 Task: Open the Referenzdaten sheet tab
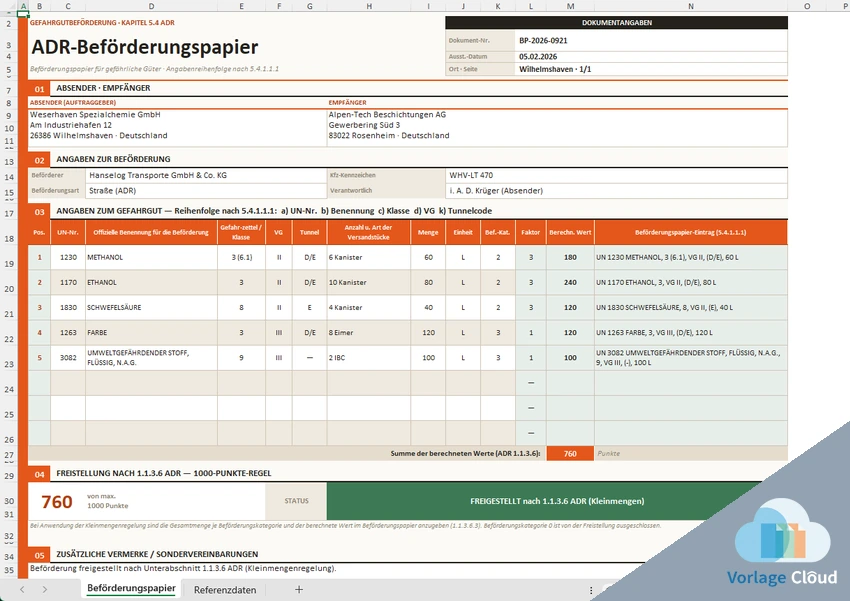(225, 590)
